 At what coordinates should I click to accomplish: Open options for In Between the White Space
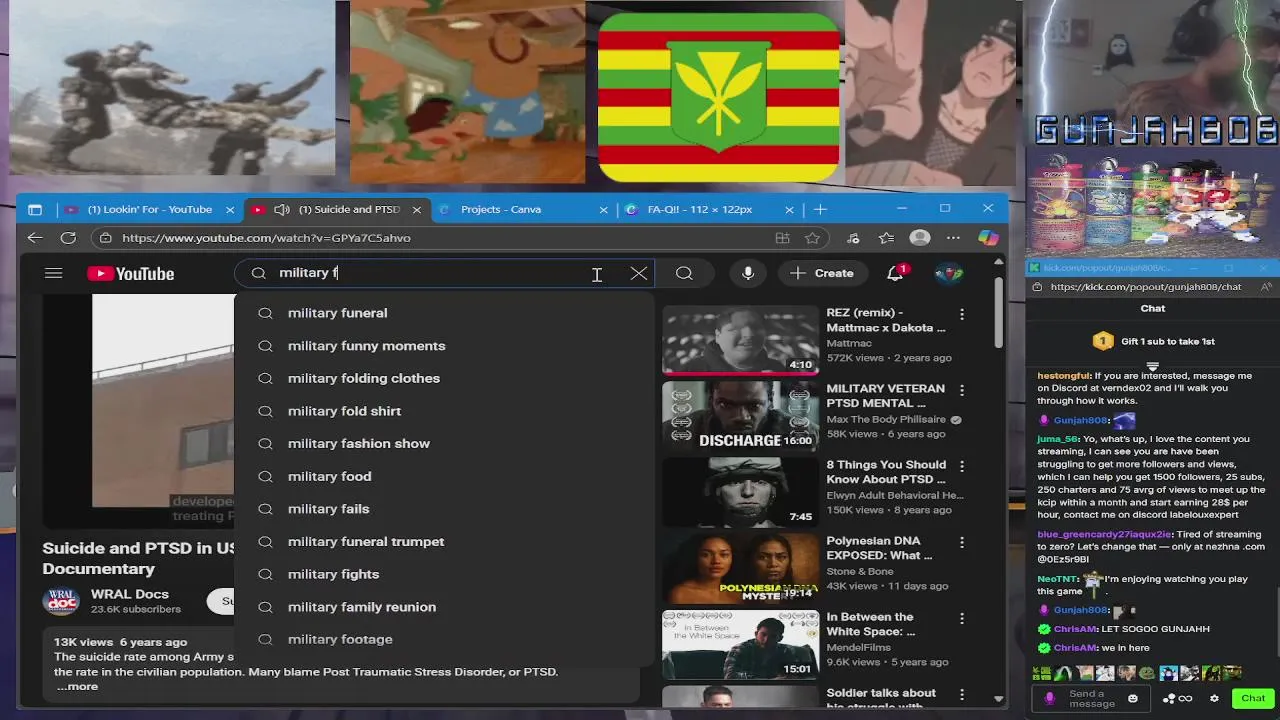click(962, 618)
